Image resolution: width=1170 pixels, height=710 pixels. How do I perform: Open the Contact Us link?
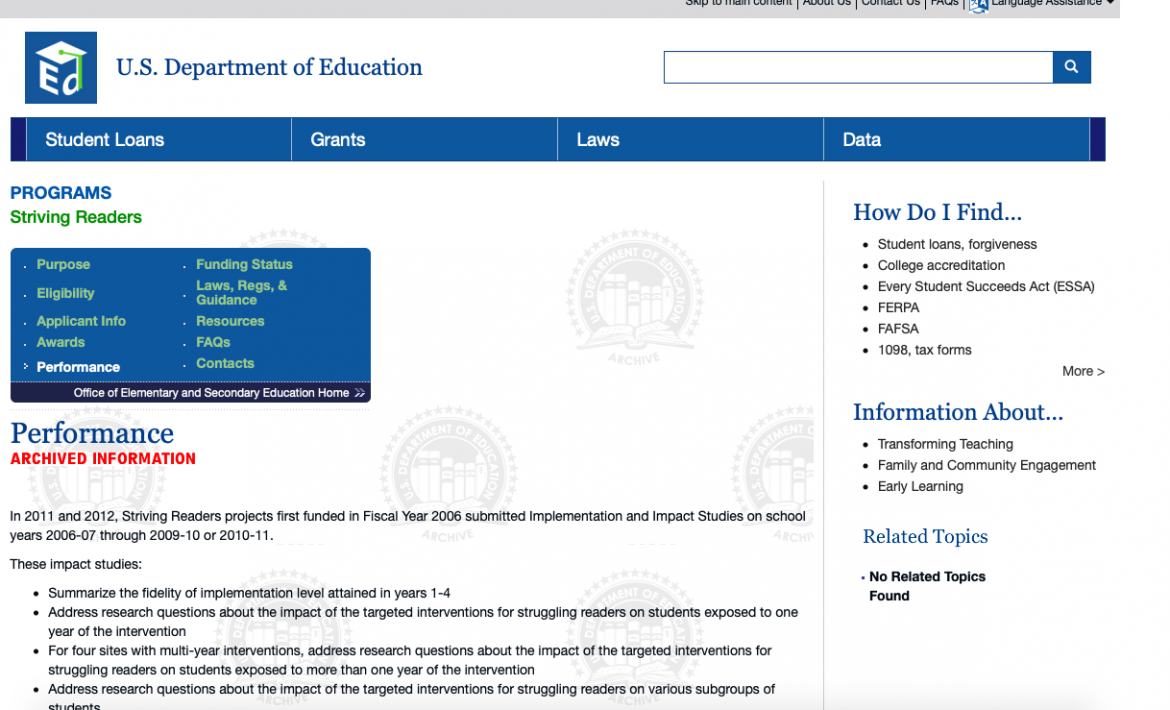click(x=891, y=4)
